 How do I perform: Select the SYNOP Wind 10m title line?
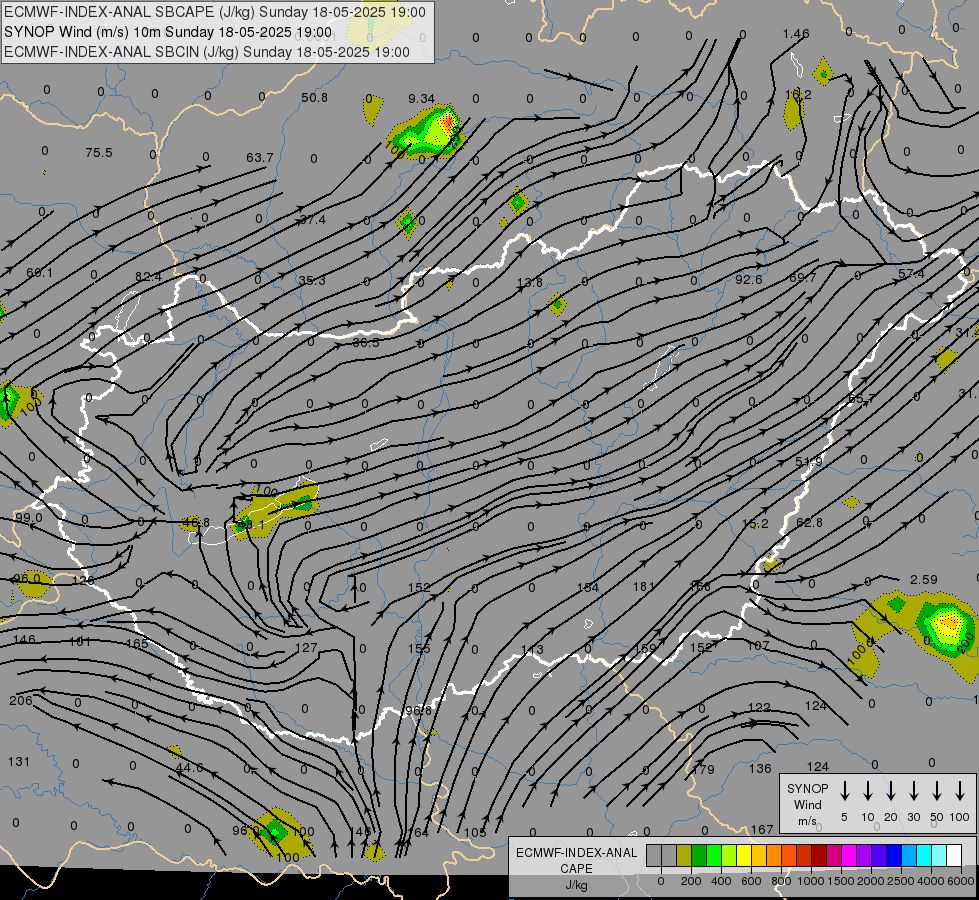[x=168, y=32]
